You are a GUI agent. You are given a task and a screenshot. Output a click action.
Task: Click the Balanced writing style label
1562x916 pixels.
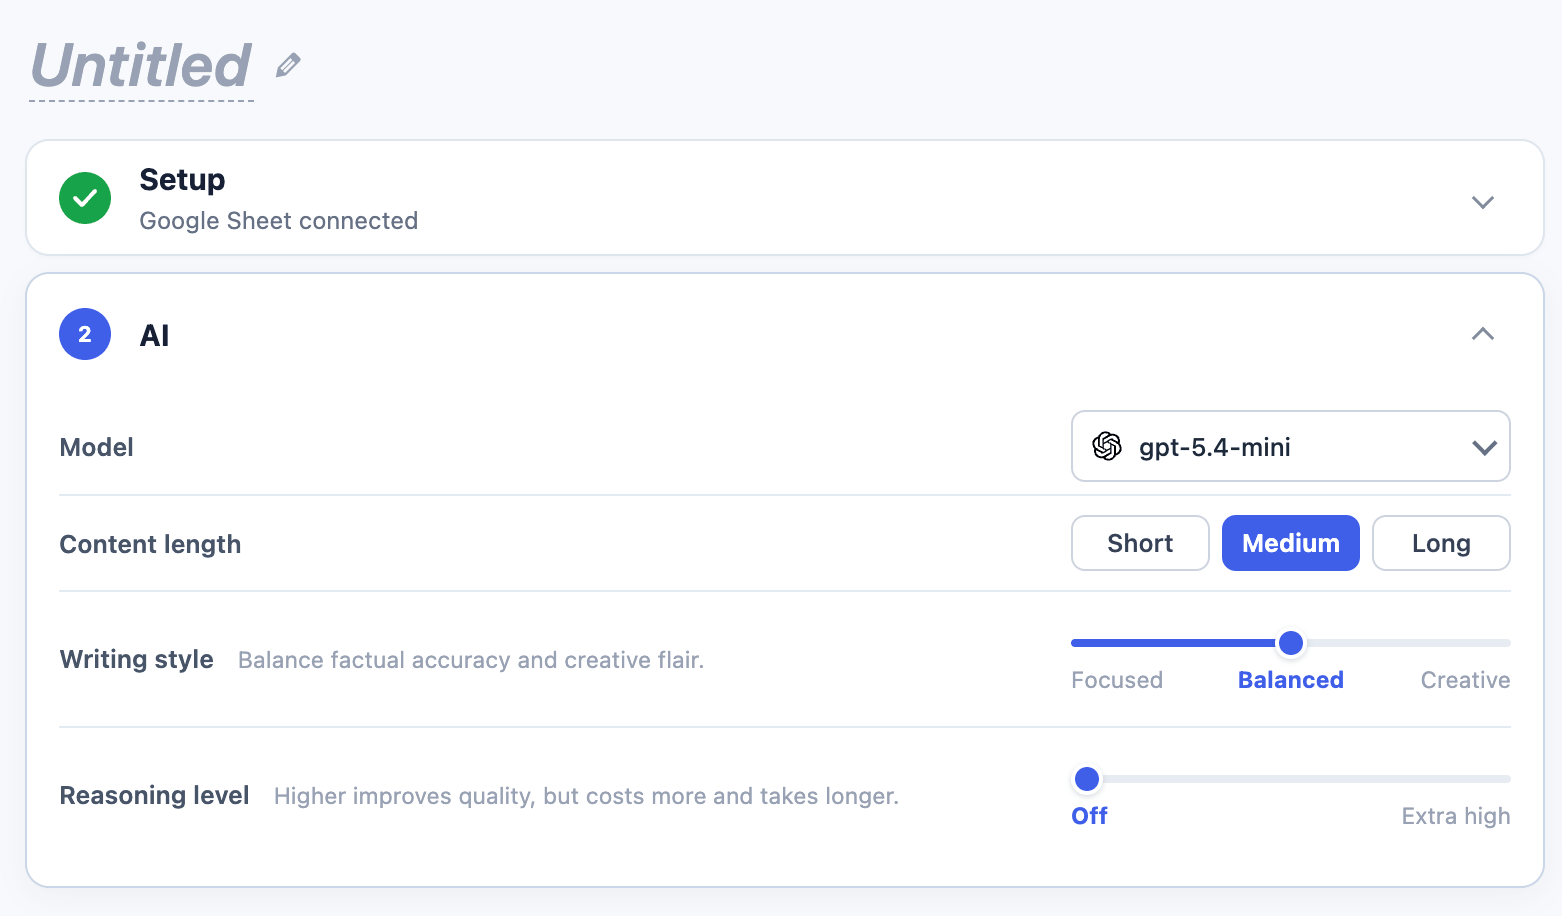[1291, 680]
